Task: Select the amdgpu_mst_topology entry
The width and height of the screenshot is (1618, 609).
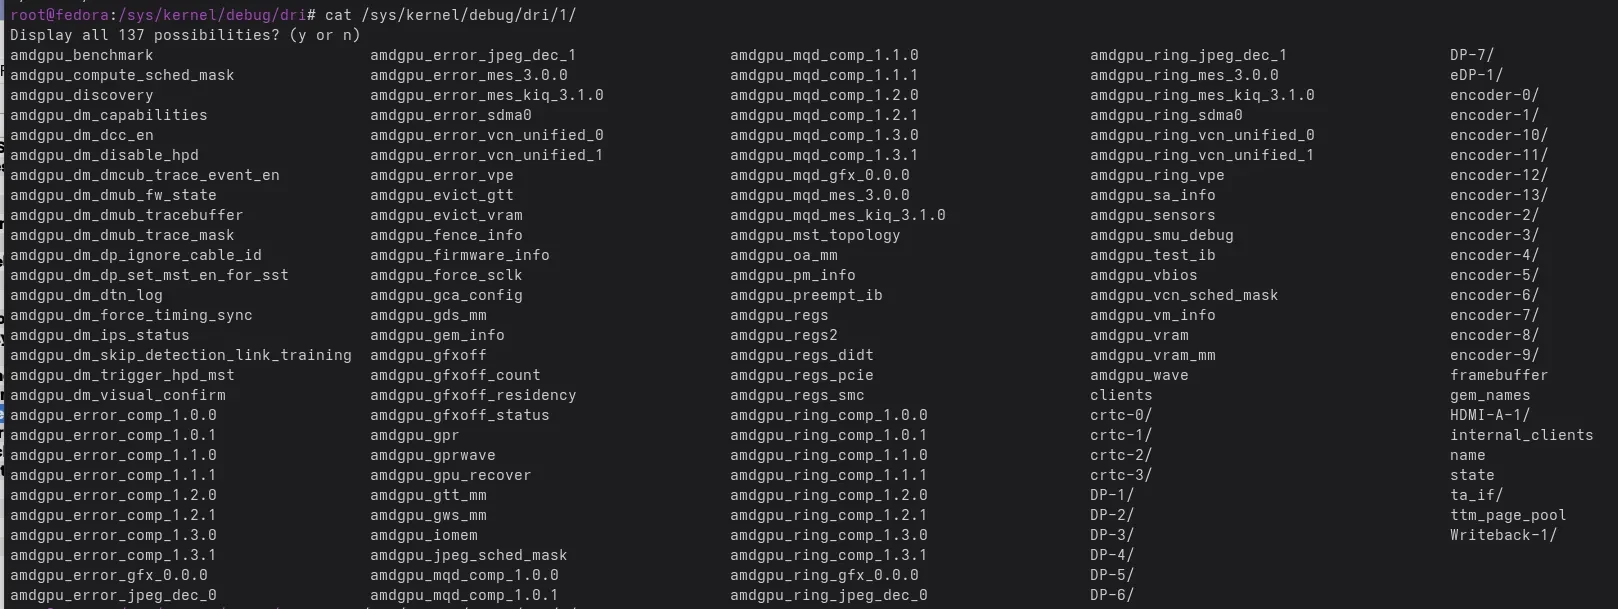Action: click(814, 235)
